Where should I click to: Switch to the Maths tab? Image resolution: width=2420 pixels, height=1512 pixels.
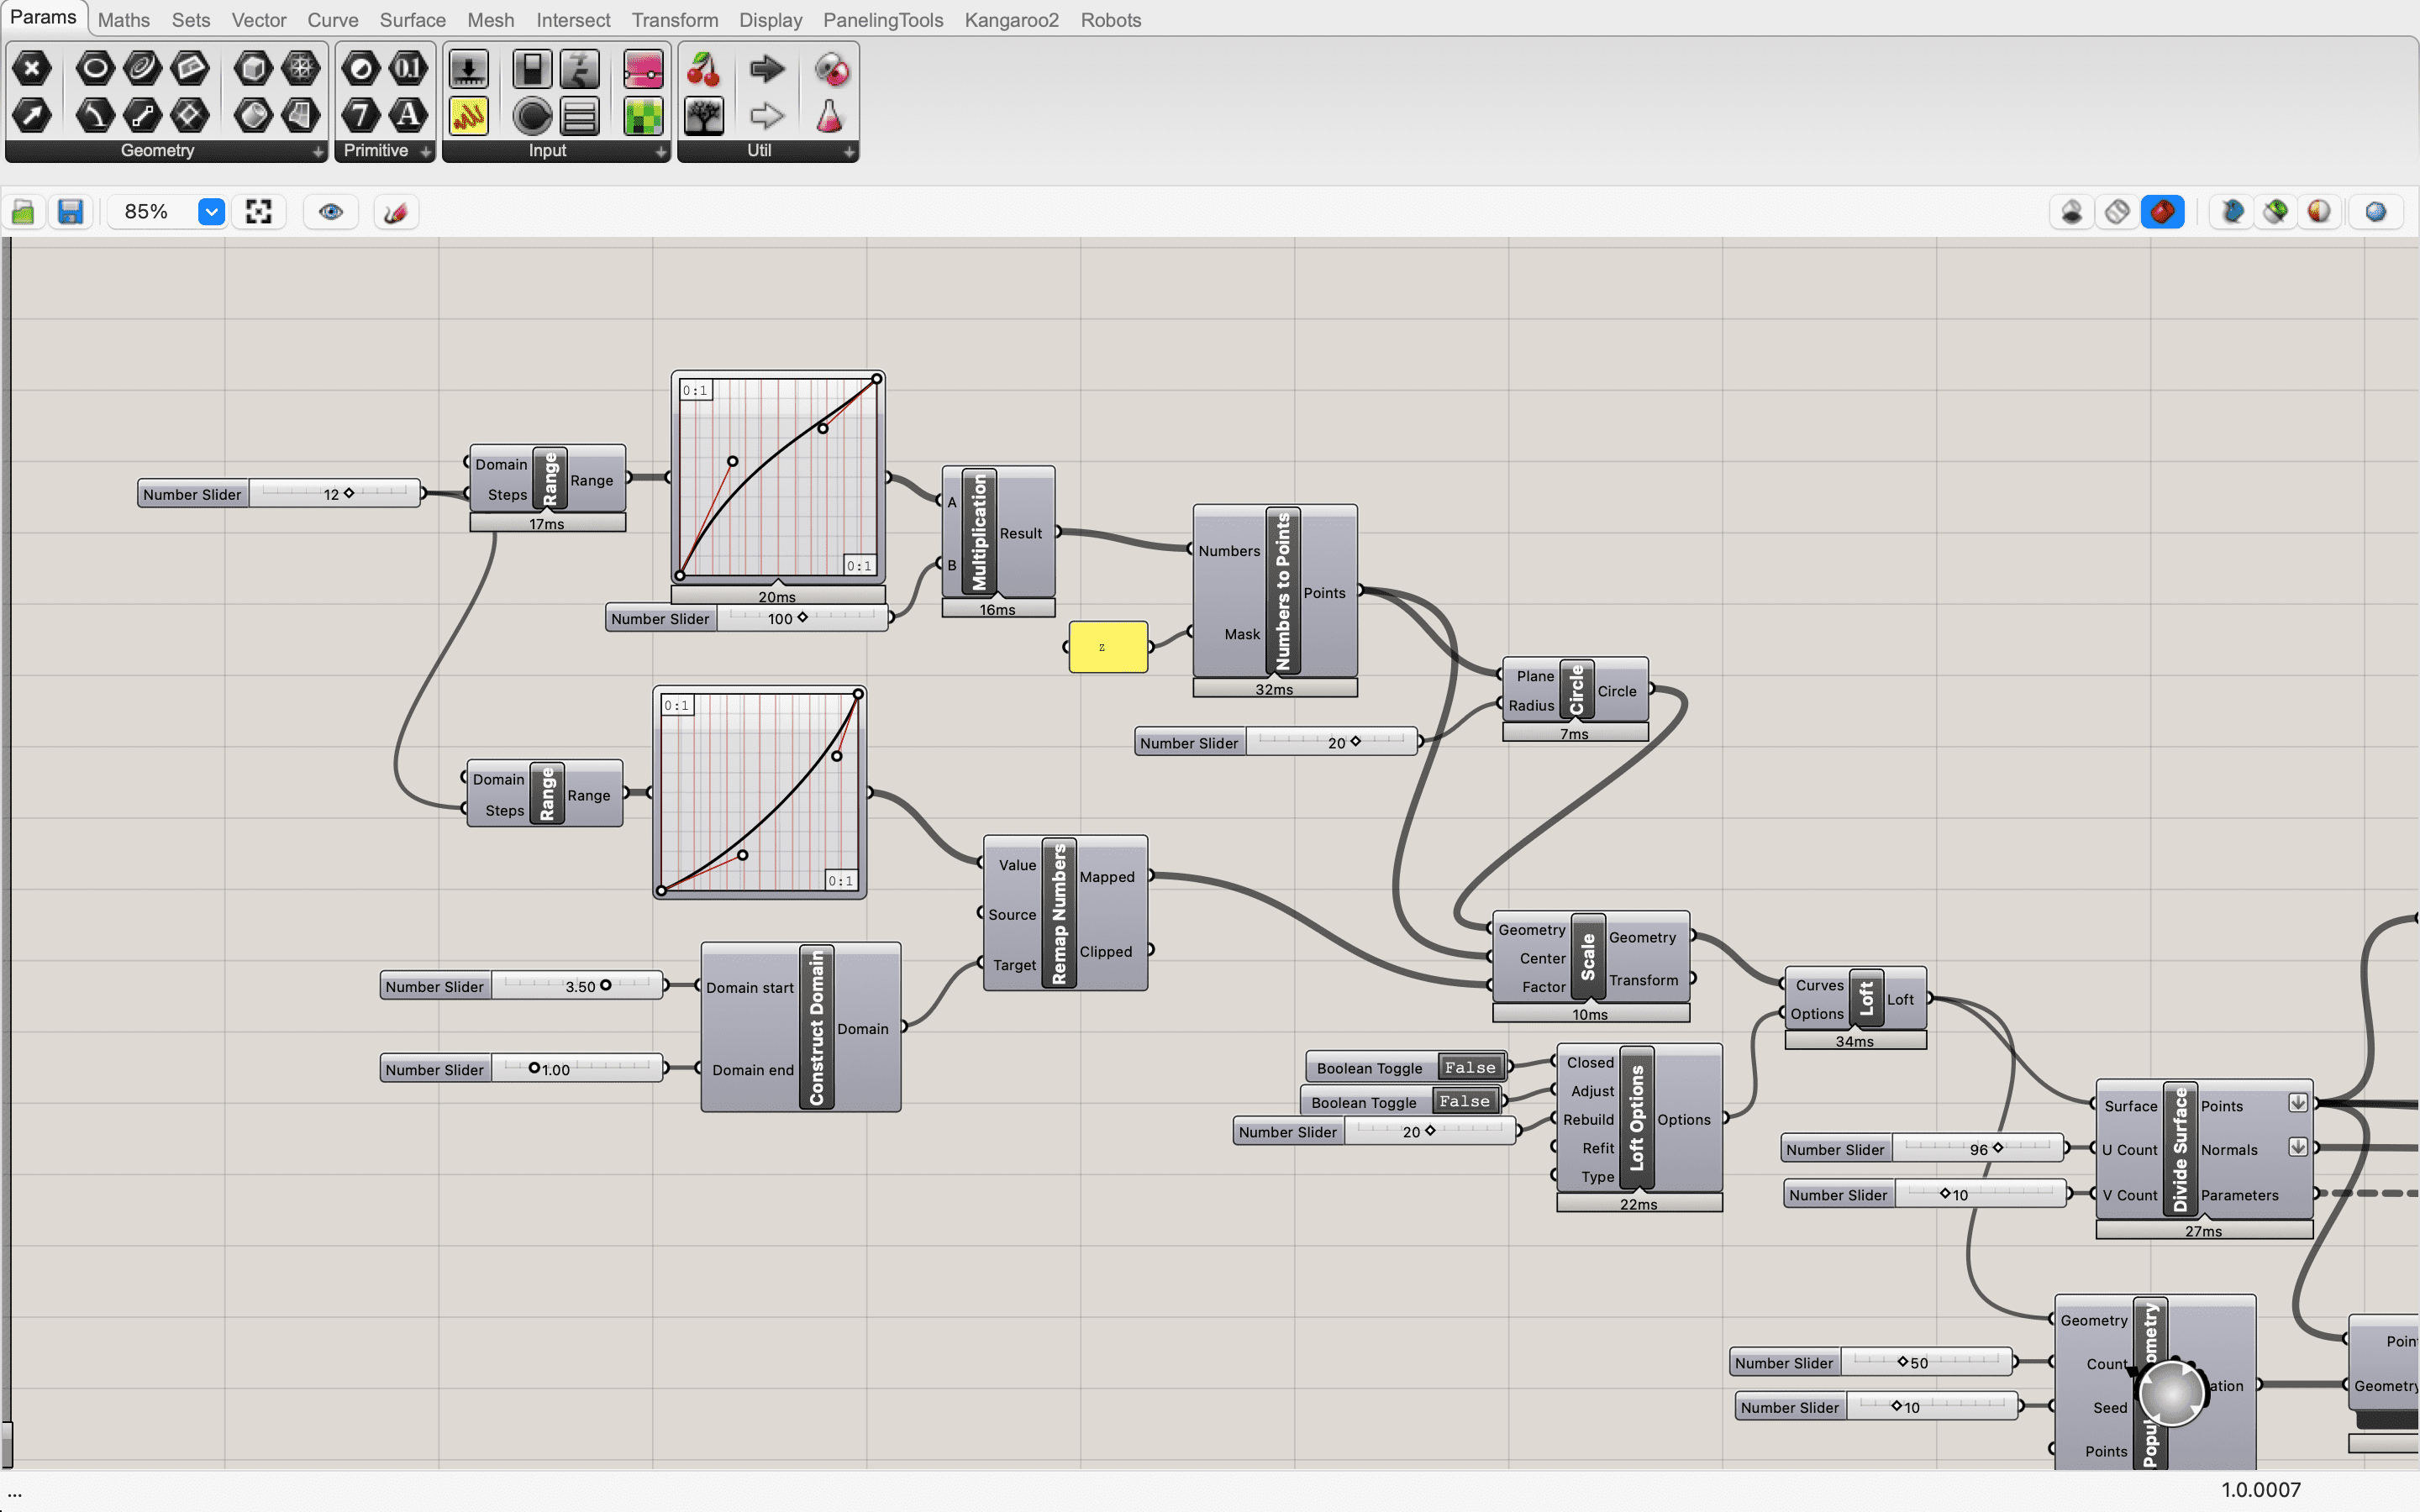pos(124,20)
